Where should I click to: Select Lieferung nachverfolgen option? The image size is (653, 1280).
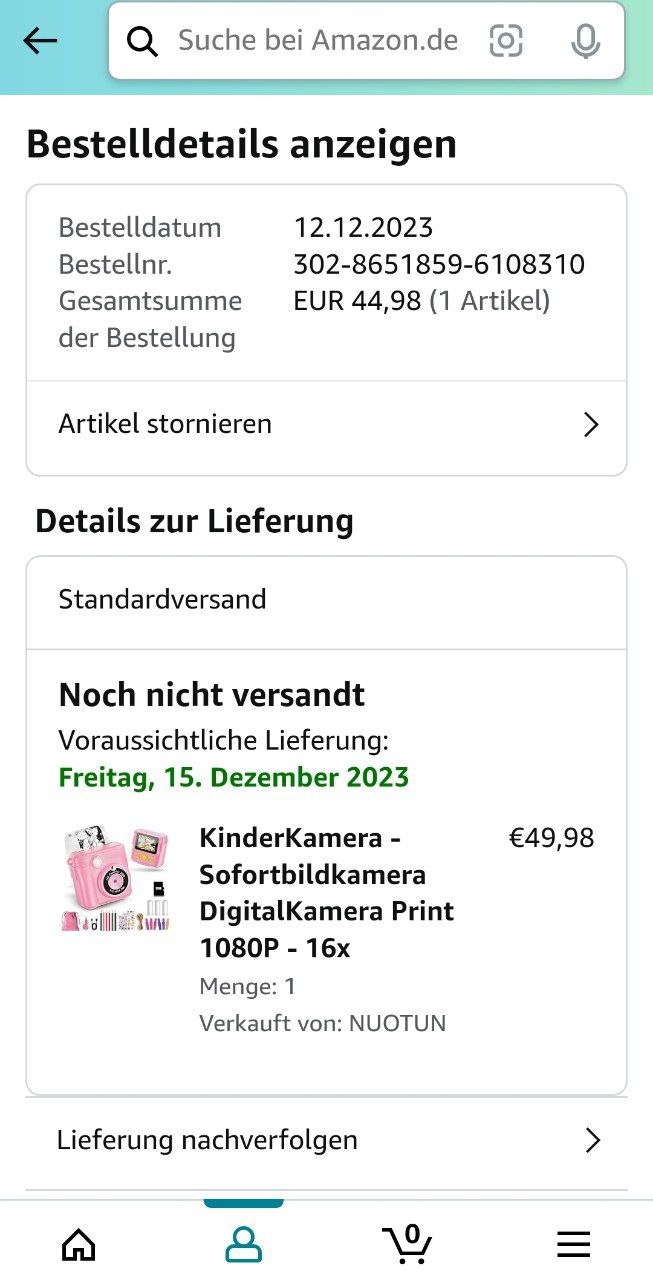coord(207,1140)
